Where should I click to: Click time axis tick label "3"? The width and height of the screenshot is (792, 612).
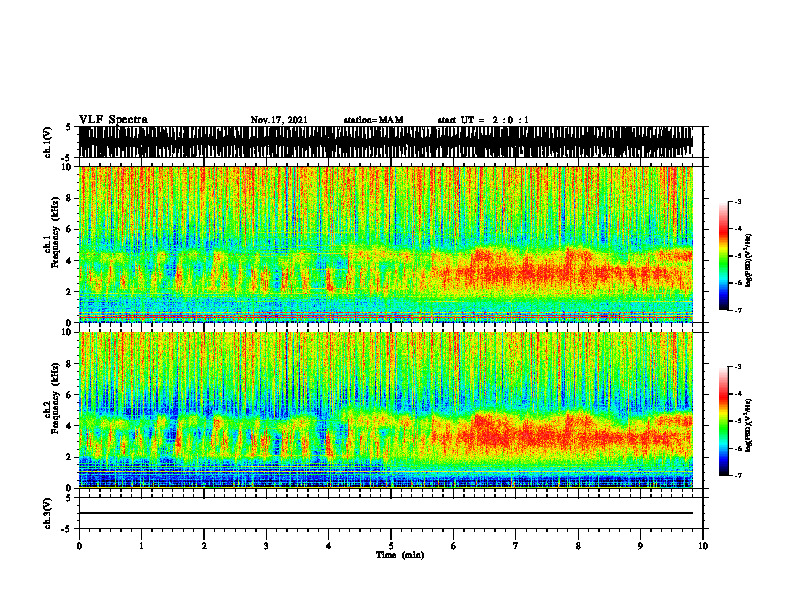point(266,545)
